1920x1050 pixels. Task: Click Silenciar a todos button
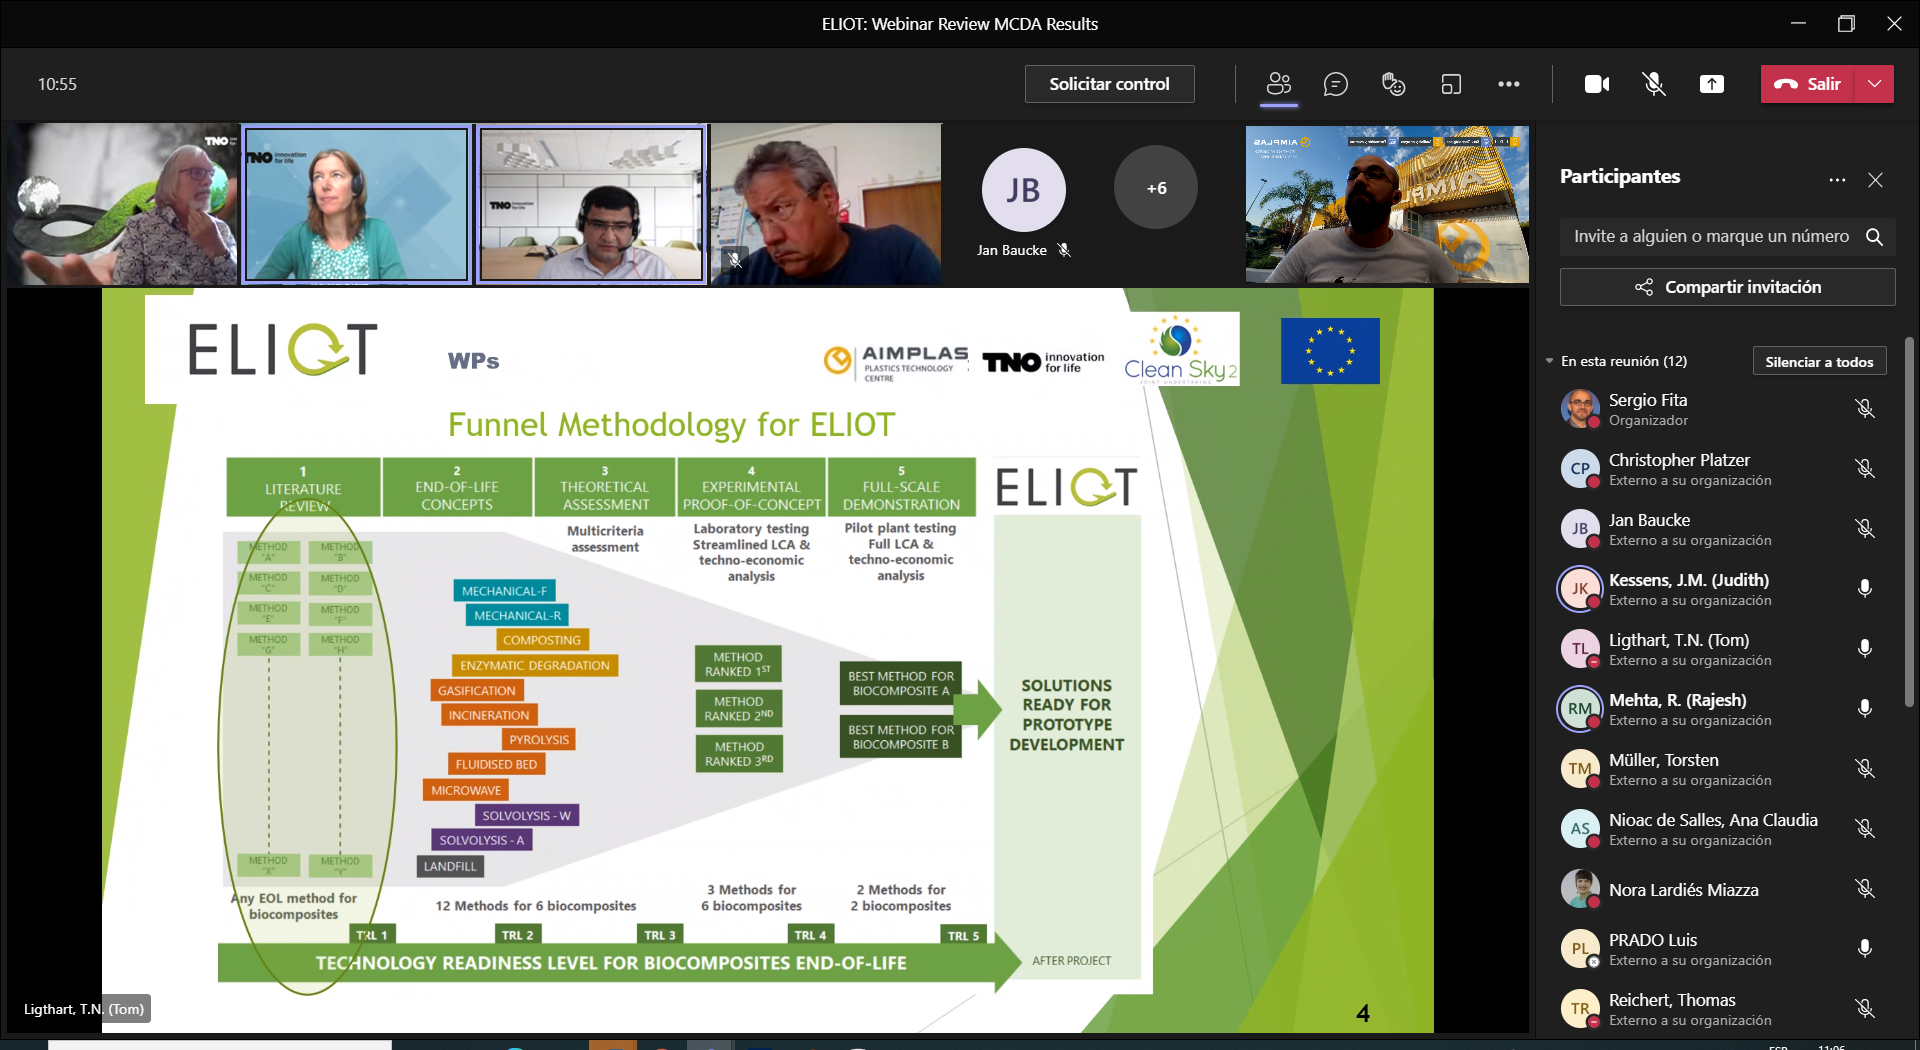[1819, 361]
